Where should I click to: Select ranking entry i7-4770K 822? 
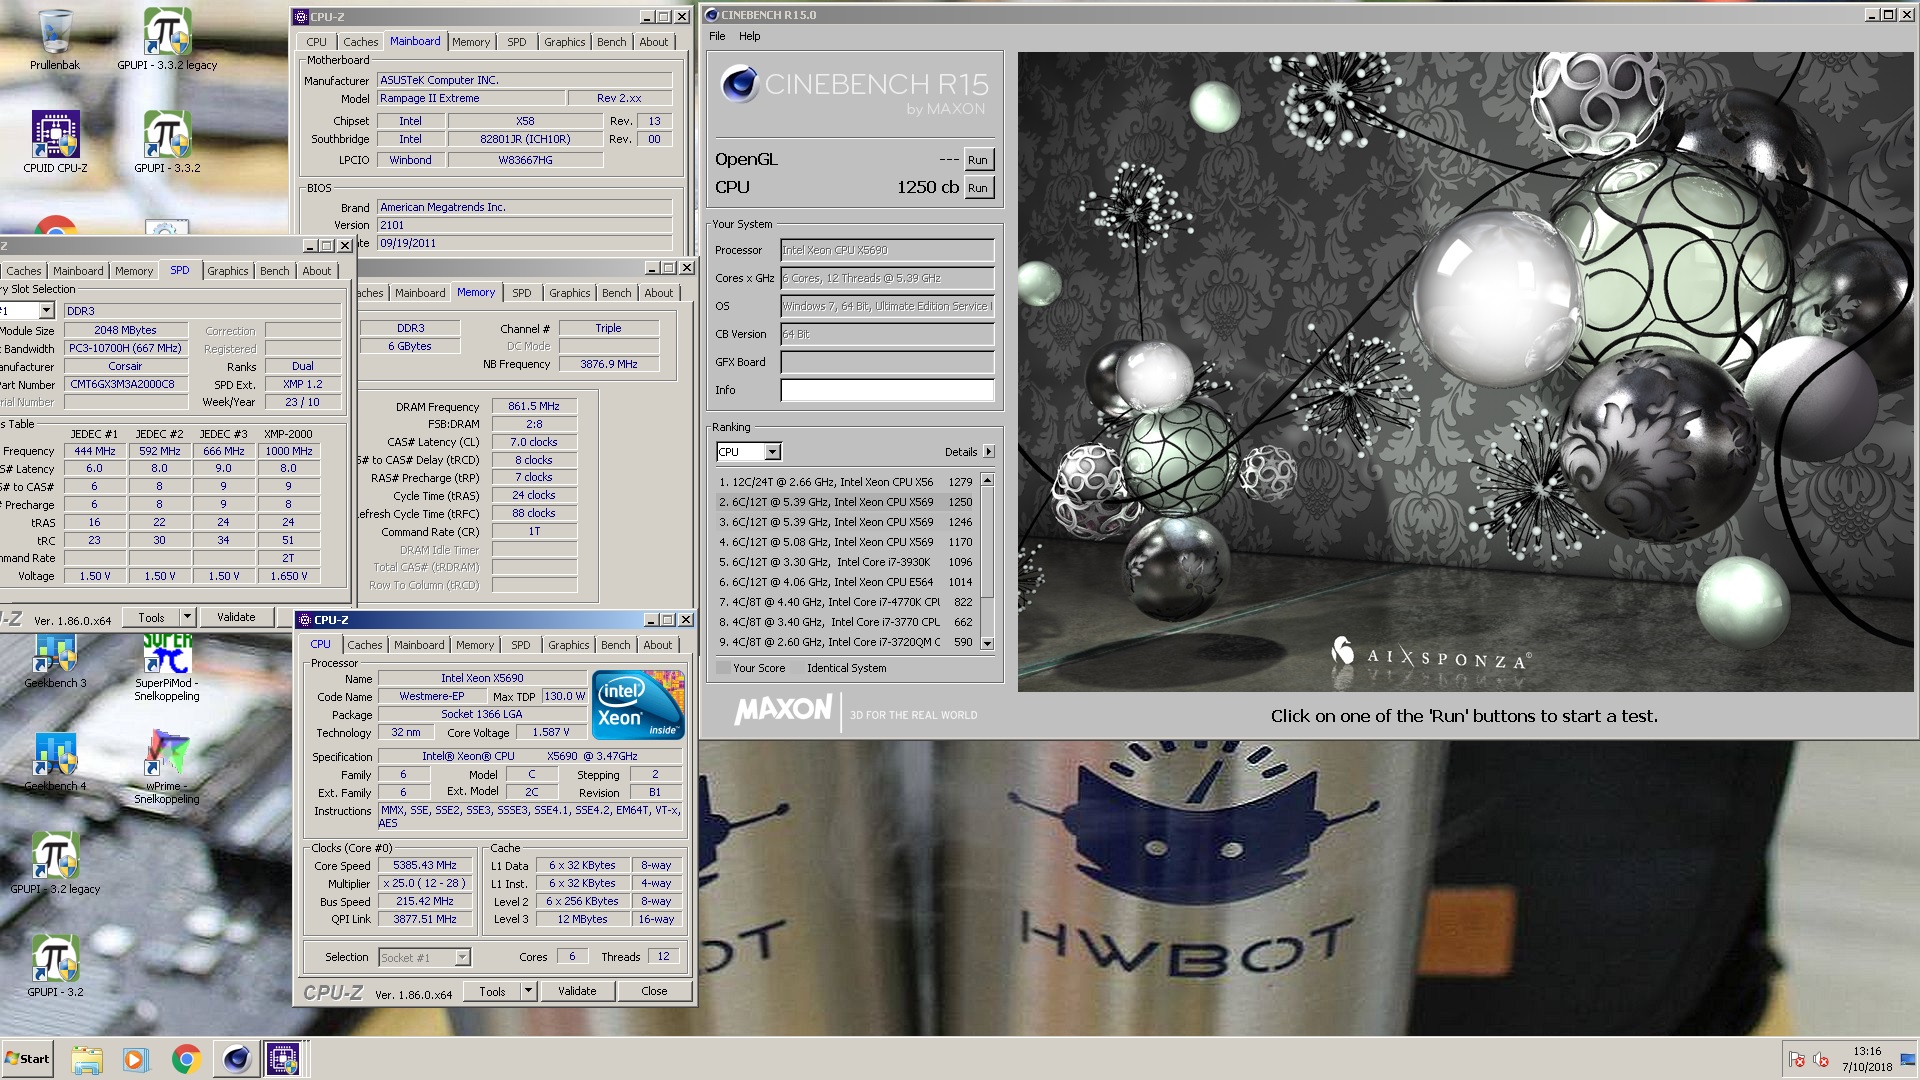[x=846, y=602]
